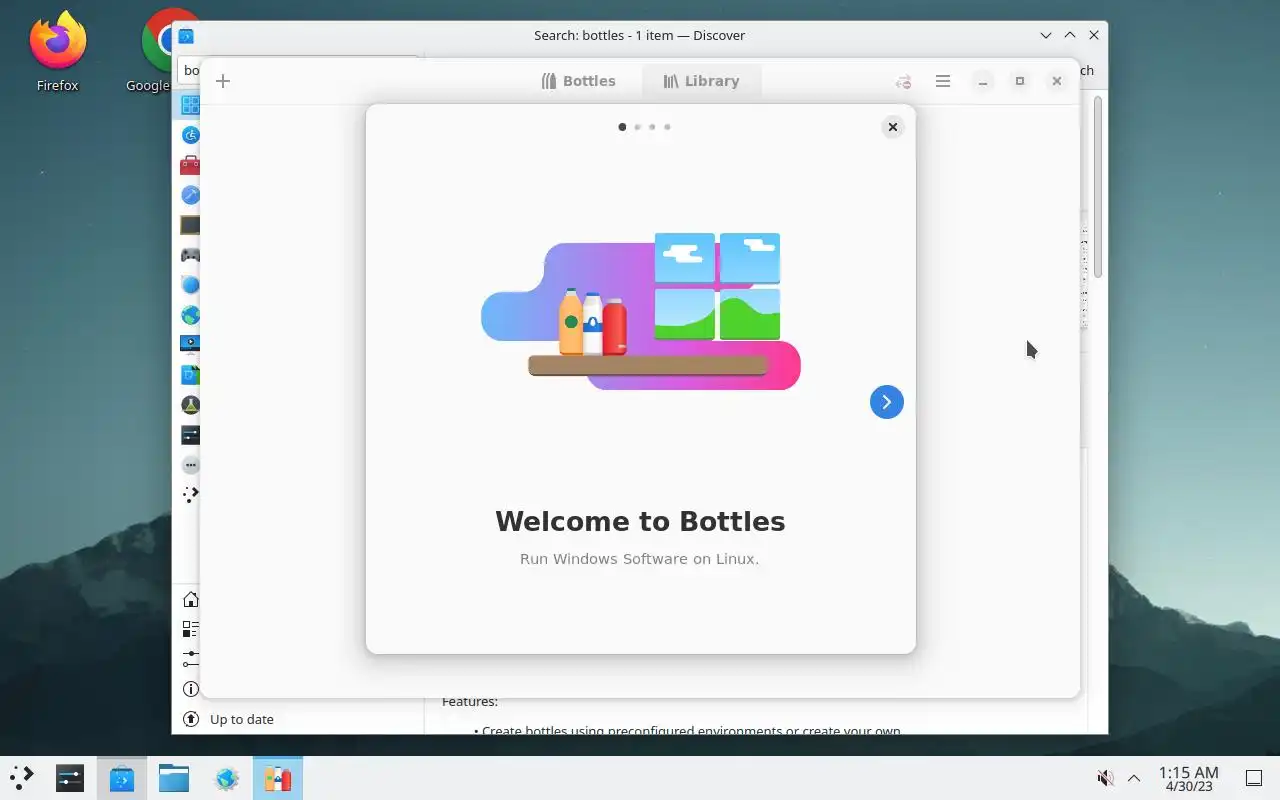Switch to the Library tab

coord(701,81)
